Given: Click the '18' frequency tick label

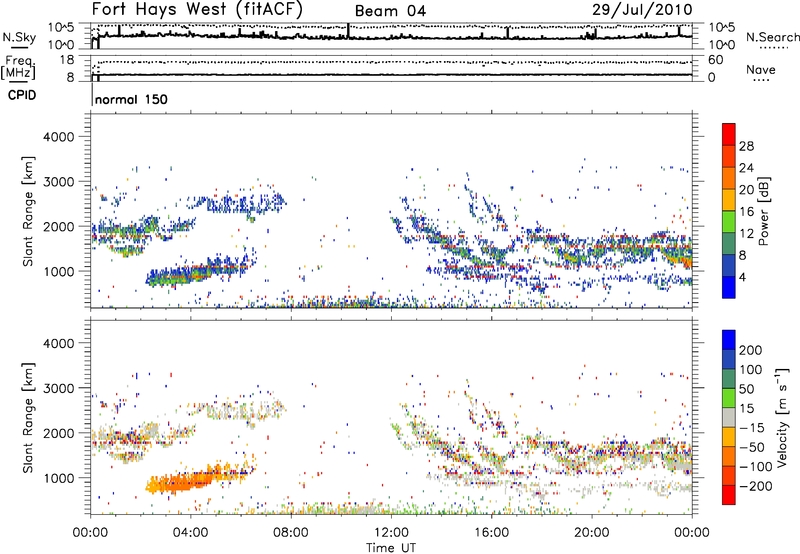Looking at the screenshot, I should tap(66, 60).
